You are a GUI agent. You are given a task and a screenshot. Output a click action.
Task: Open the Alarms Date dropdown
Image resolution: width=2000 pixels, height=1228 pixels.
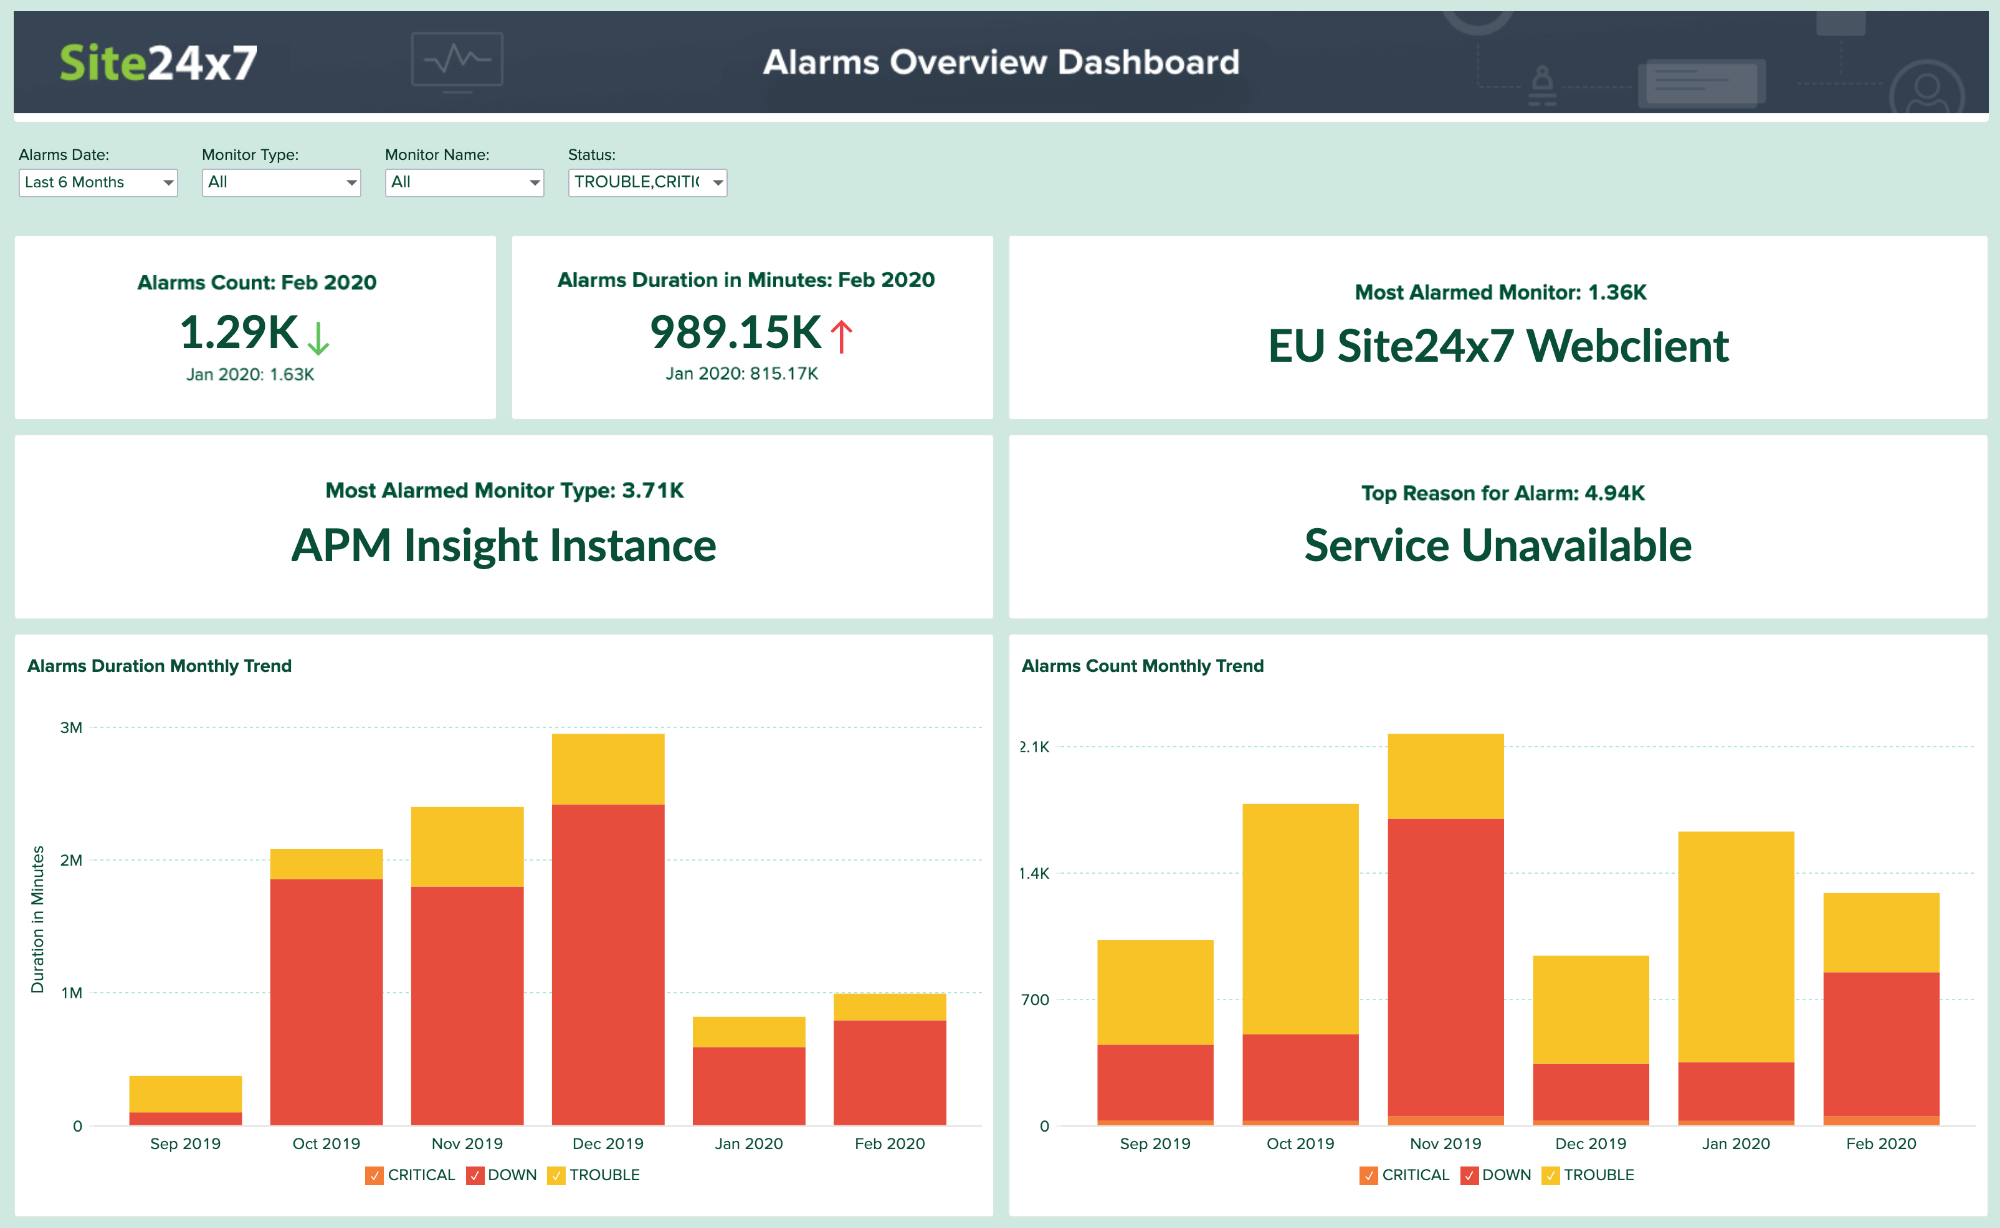point(98,182)
